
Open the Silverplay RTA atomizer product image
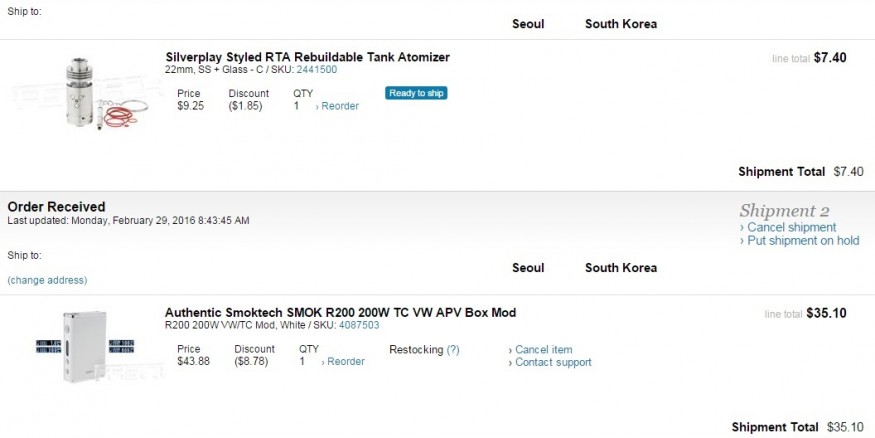tap(106, 93)
